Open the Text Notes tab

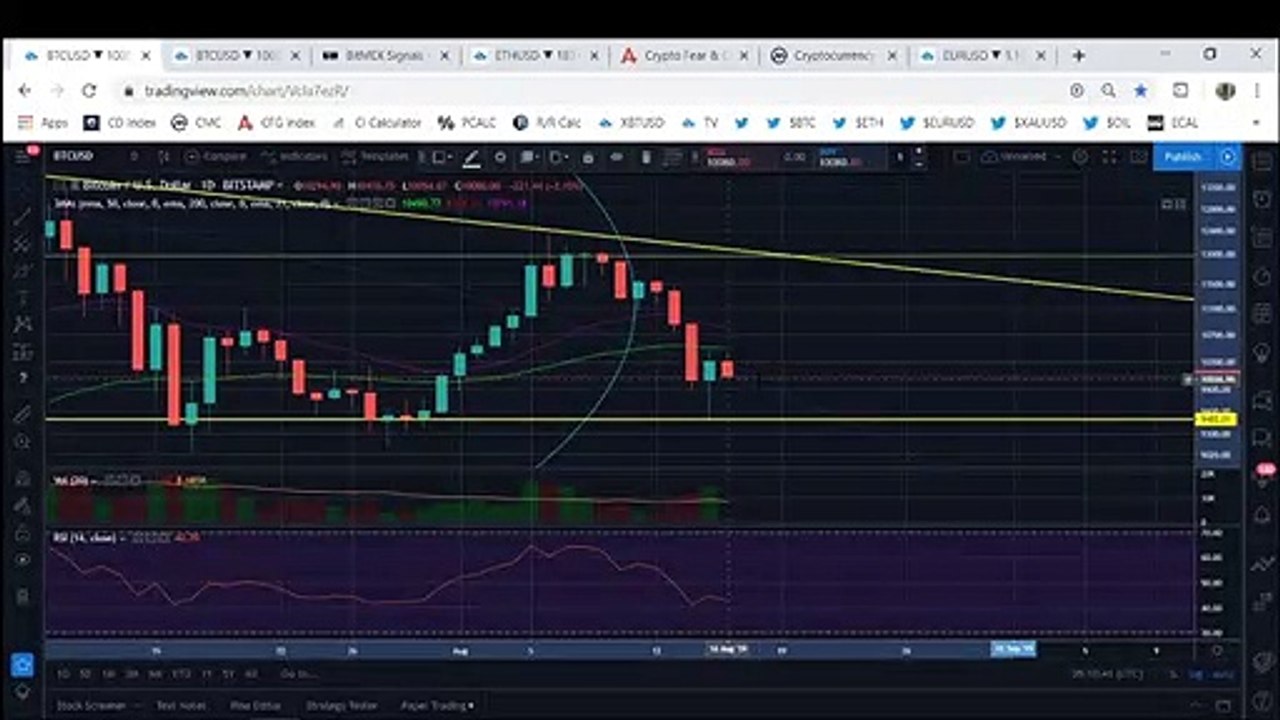click(181, 705)
